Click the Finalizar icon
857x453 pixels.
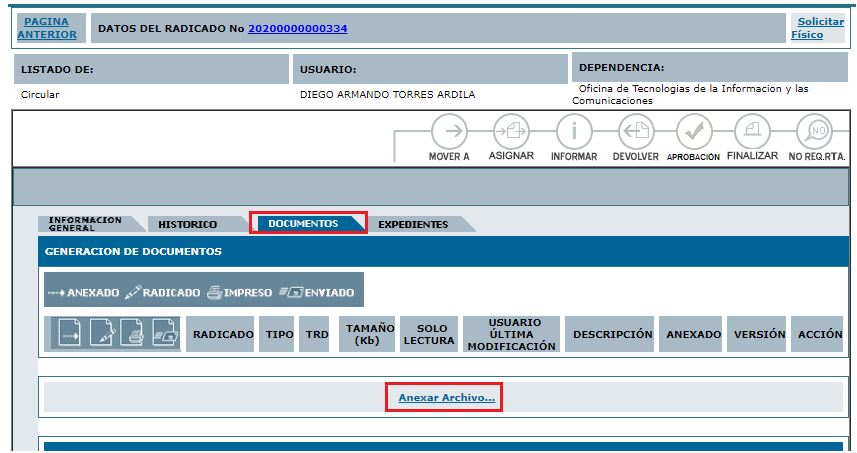(752, 132)
